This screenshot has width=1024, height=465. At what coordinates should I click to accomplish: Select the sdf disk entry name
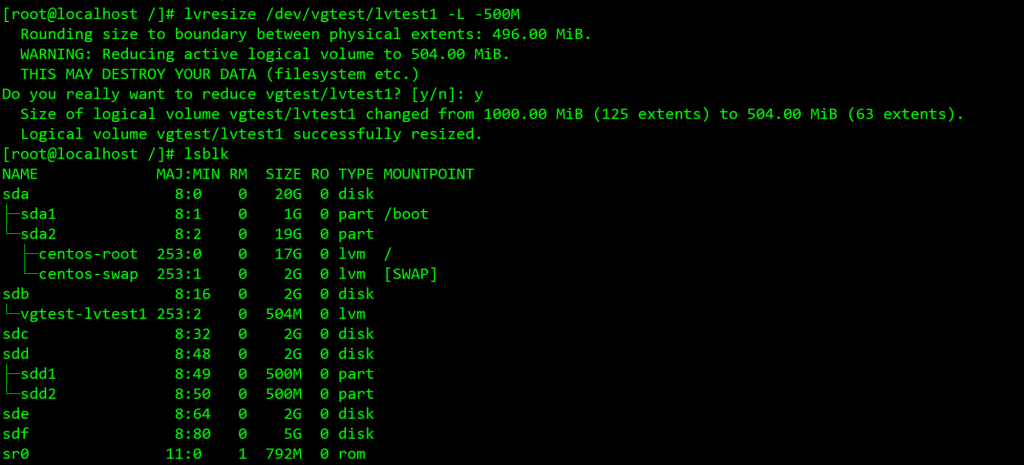(16, 435)
